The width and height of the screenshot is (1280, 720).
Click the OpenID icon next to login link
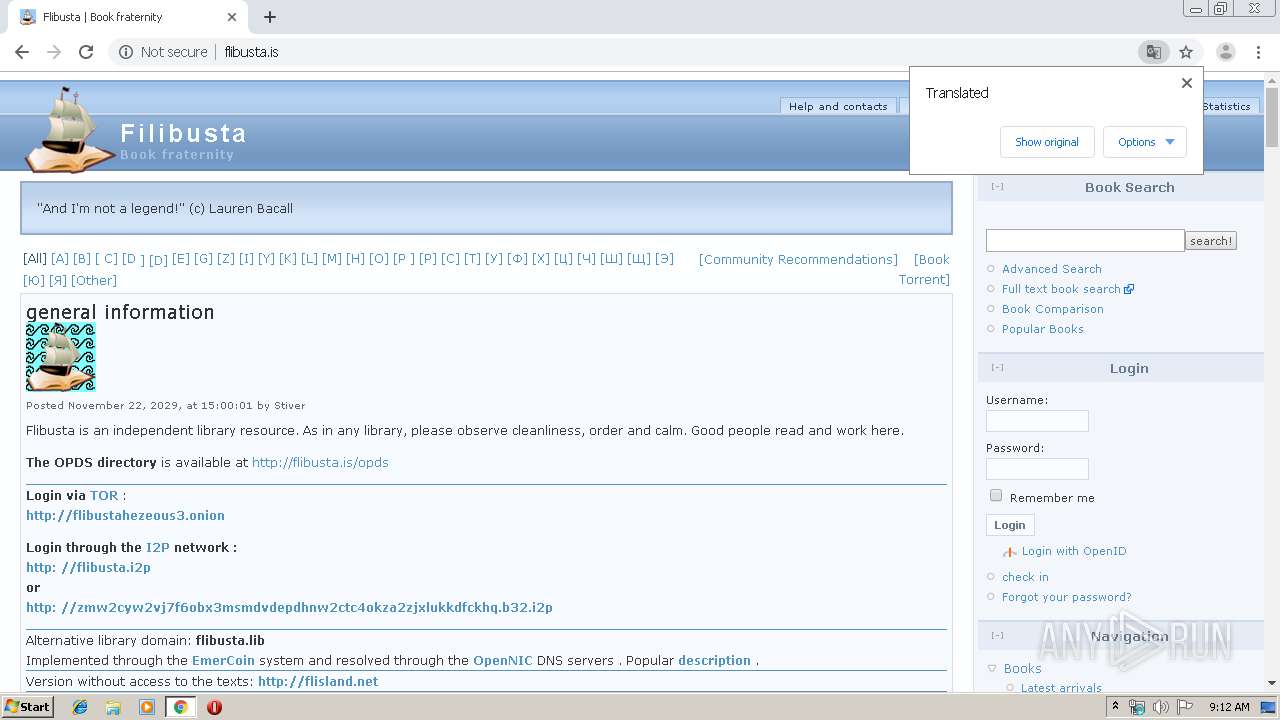pos(1010,552)
